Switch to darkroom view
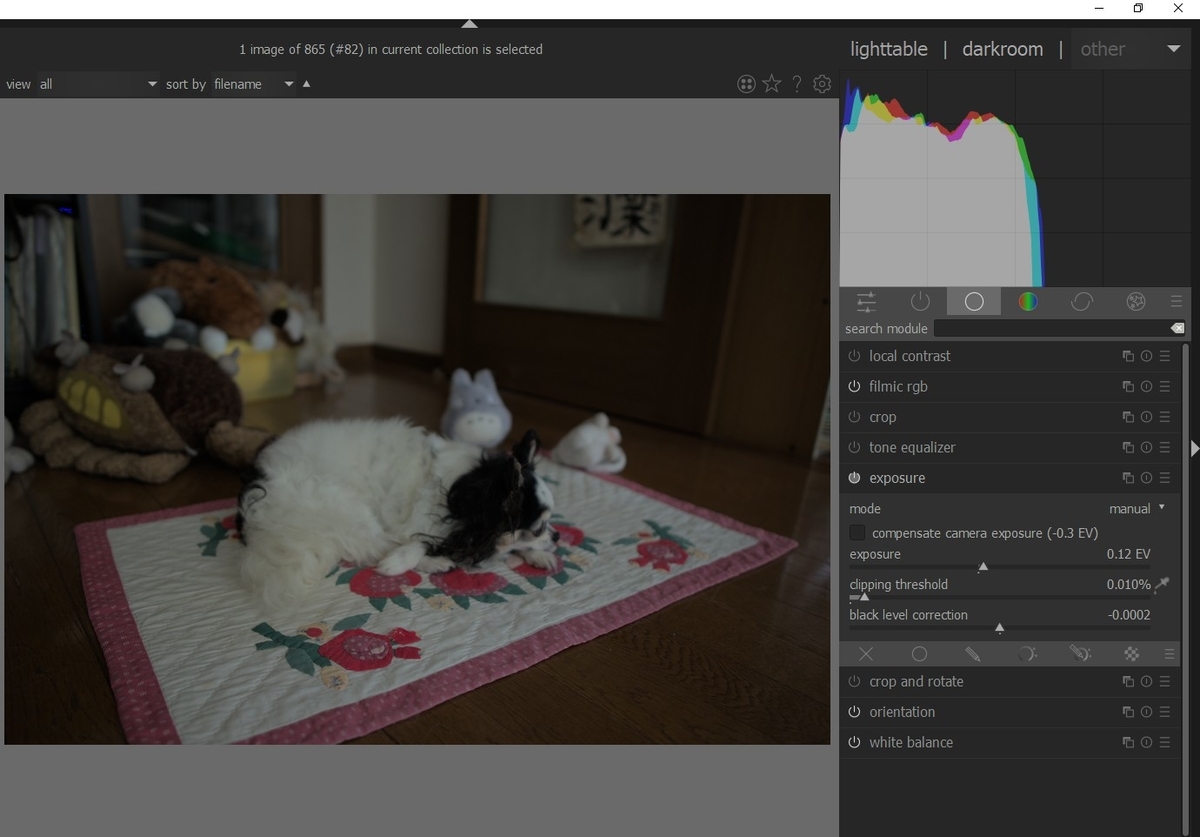The width and height of the screenshot is (1200, 837). (x=1002, y=49)
